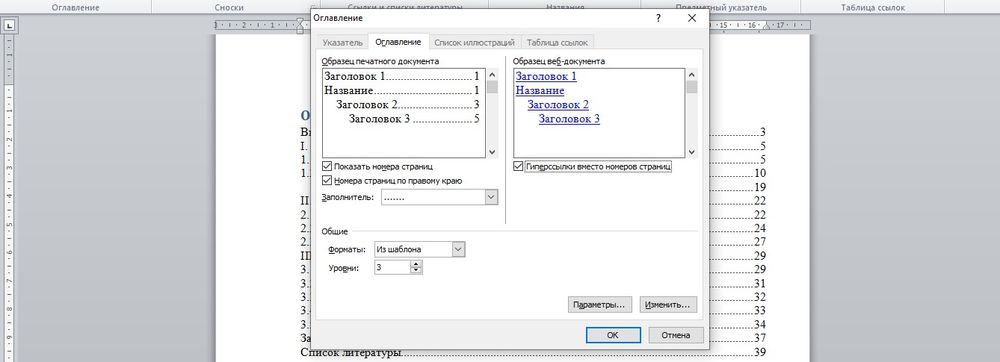Click Заголовок 1 line in print preview
Image resolution: width=1000 pixels, height=362 pixels.
(x=402, y=76)
